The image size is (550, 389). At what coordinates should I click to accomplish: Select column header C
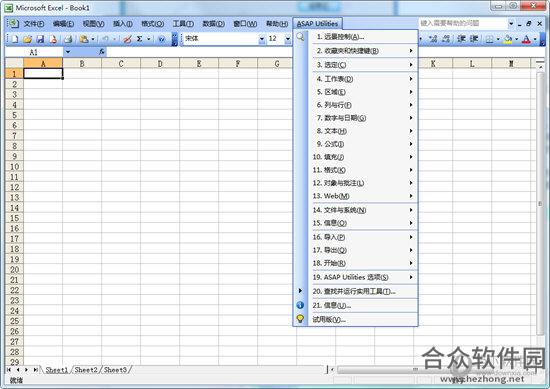click(x=121, y=63)
